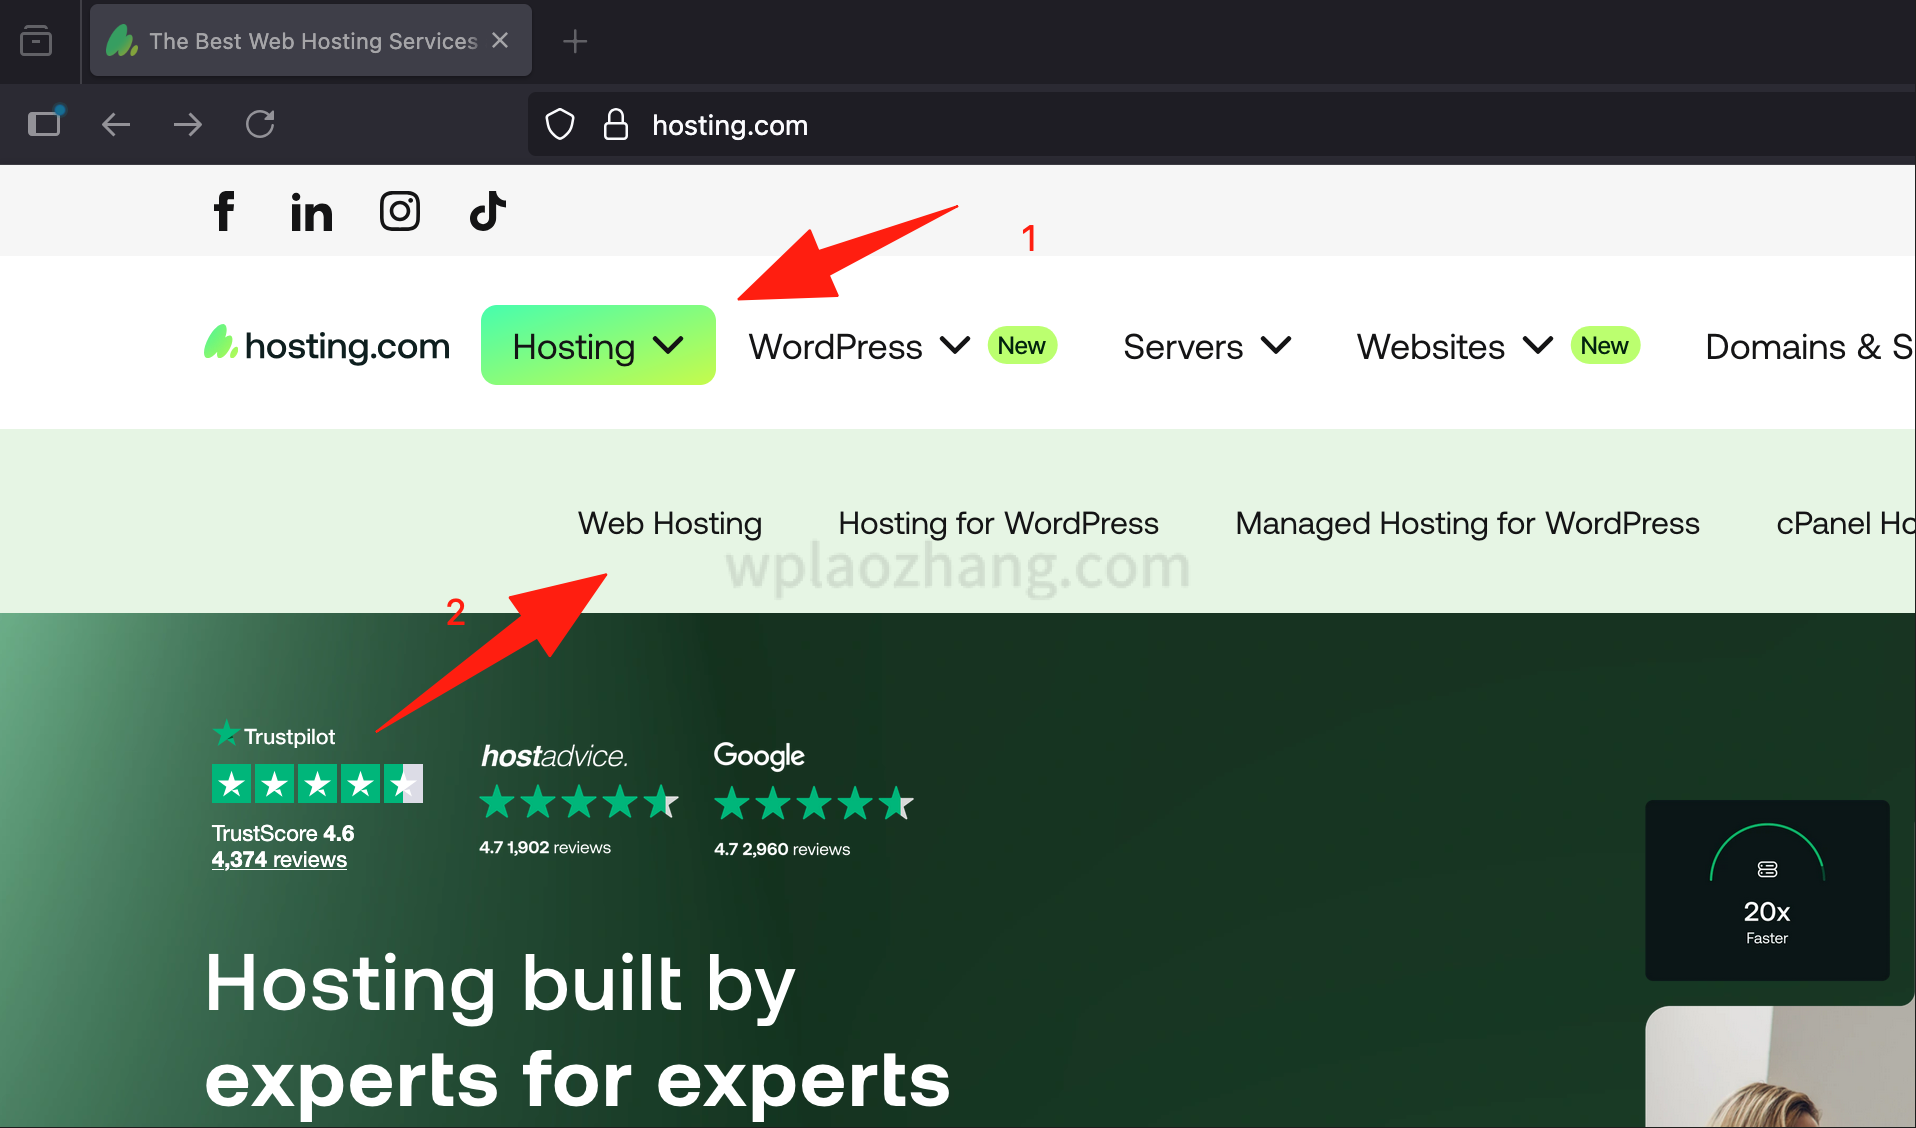
Task: Open the Instagram social icon
Action: tap(399, 211)
